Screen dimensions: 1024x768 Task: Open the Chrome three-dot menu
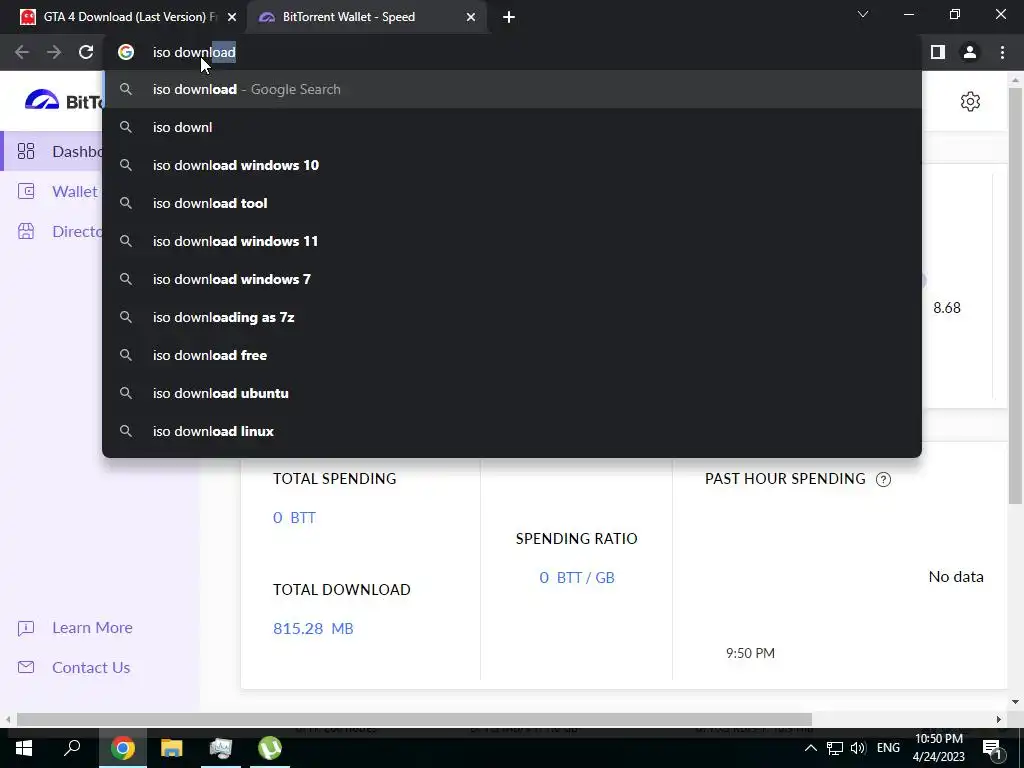click(1002, 52)
